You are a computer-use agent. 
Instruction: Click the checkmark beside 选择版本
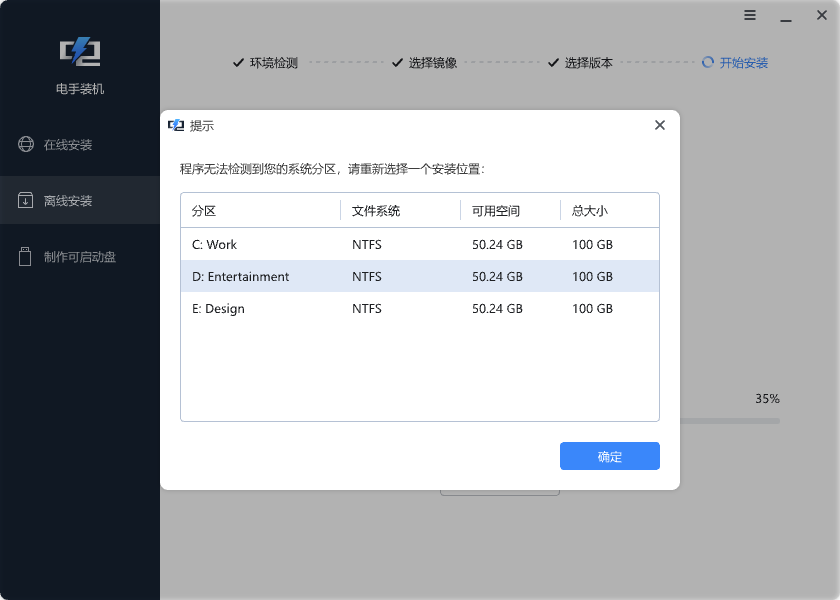[x=552, y=62]
